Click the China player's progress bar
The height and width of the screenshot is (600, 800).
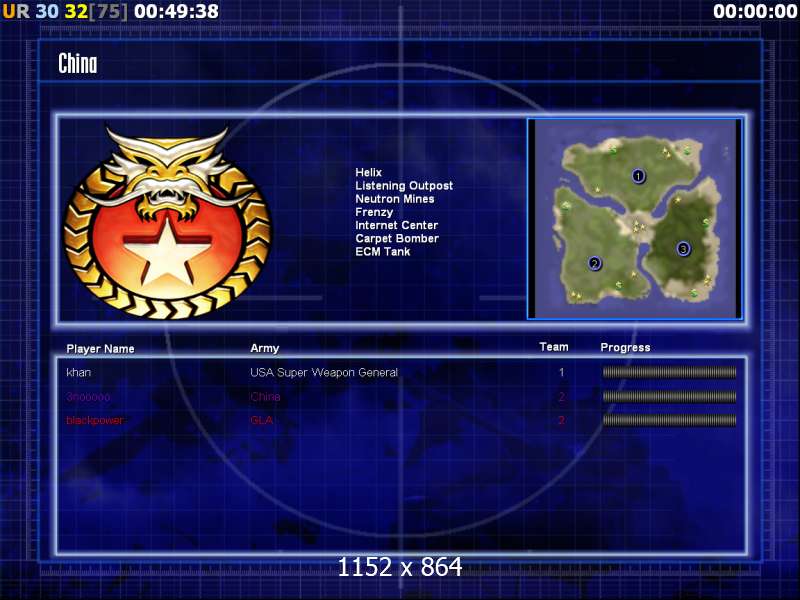click(669, 396)
